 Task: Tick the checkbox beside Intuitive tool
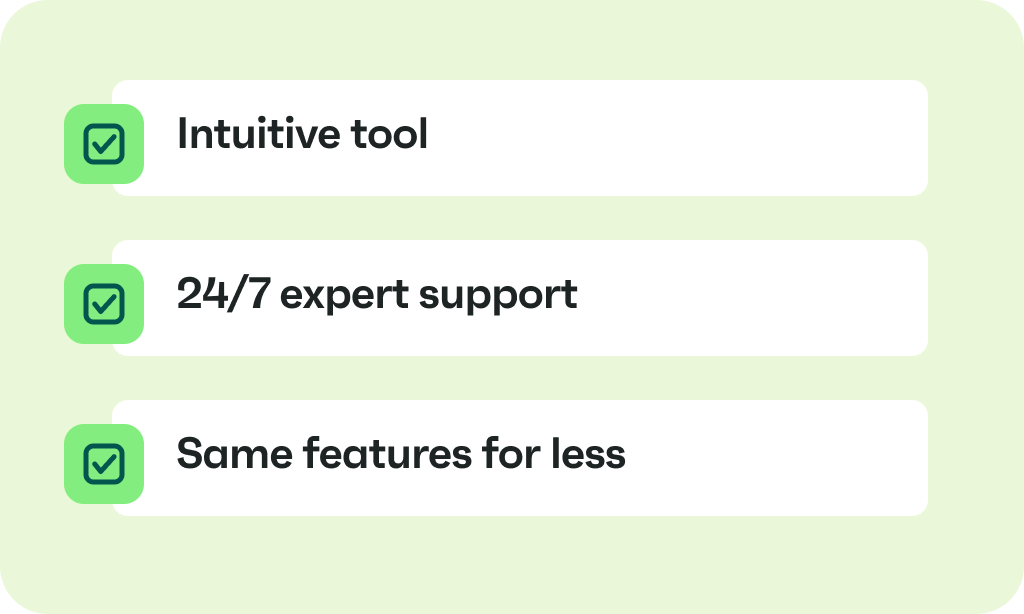point(104,144)
